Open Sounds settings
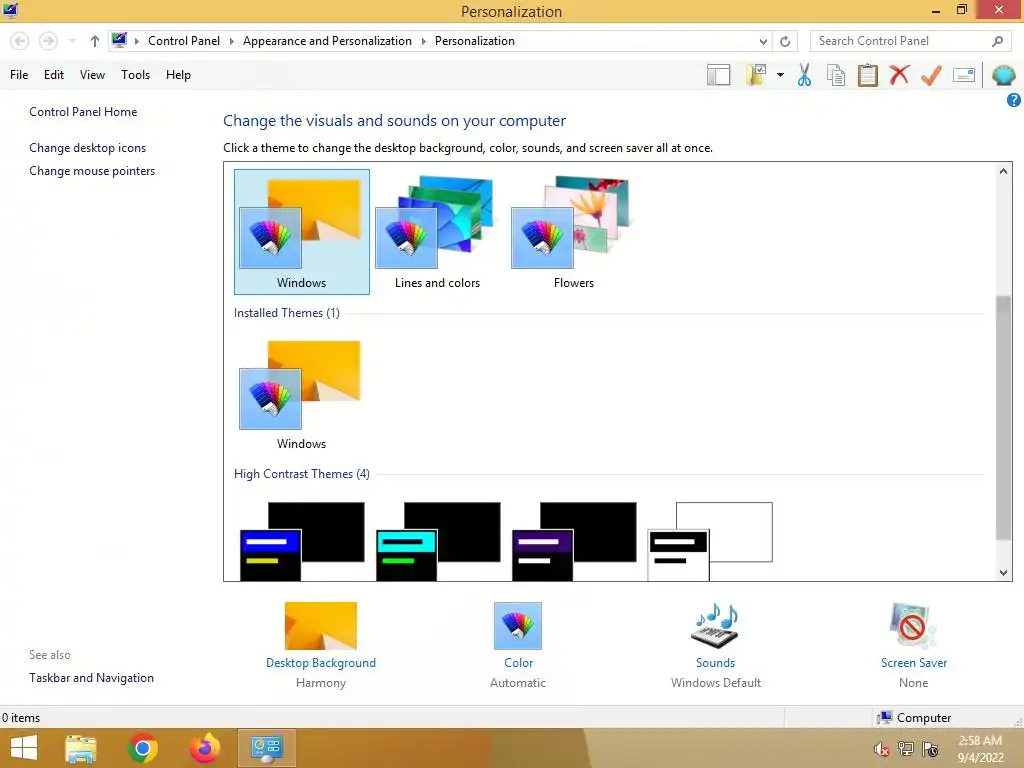The height and width of the screenshot is (768, 1024). [x=716, y=645]
